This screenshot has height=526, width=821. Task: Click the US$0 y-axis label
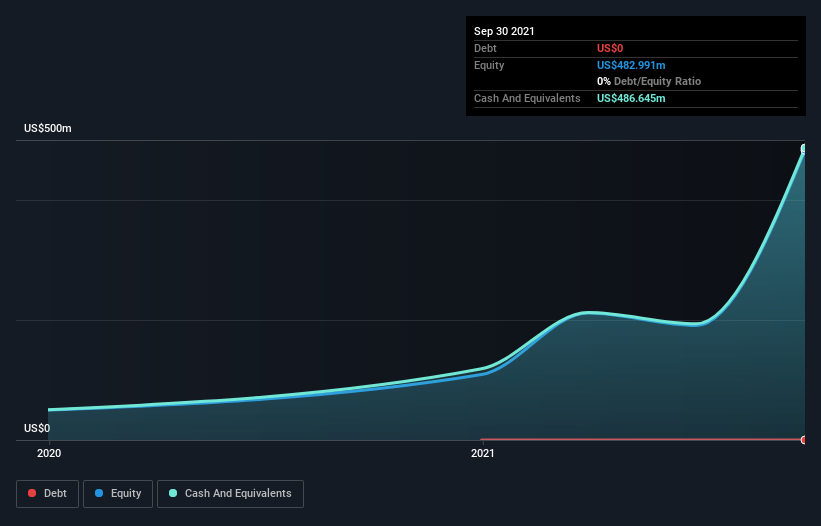37,428
